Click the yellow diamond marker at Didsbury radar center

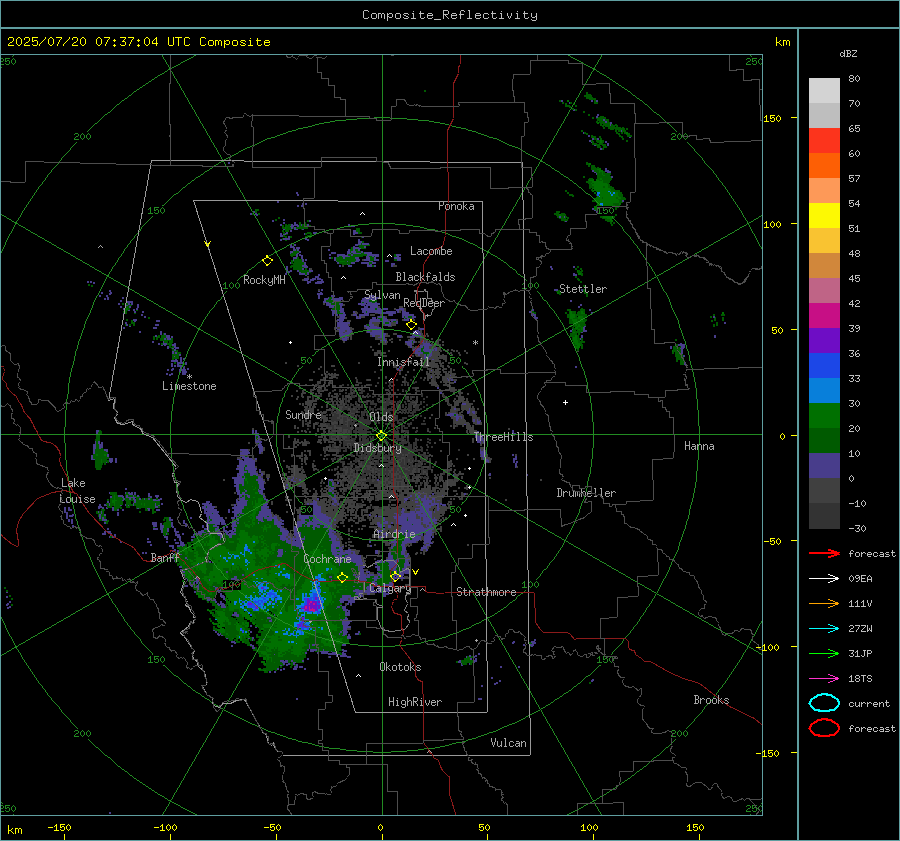(x=381, y=436)
